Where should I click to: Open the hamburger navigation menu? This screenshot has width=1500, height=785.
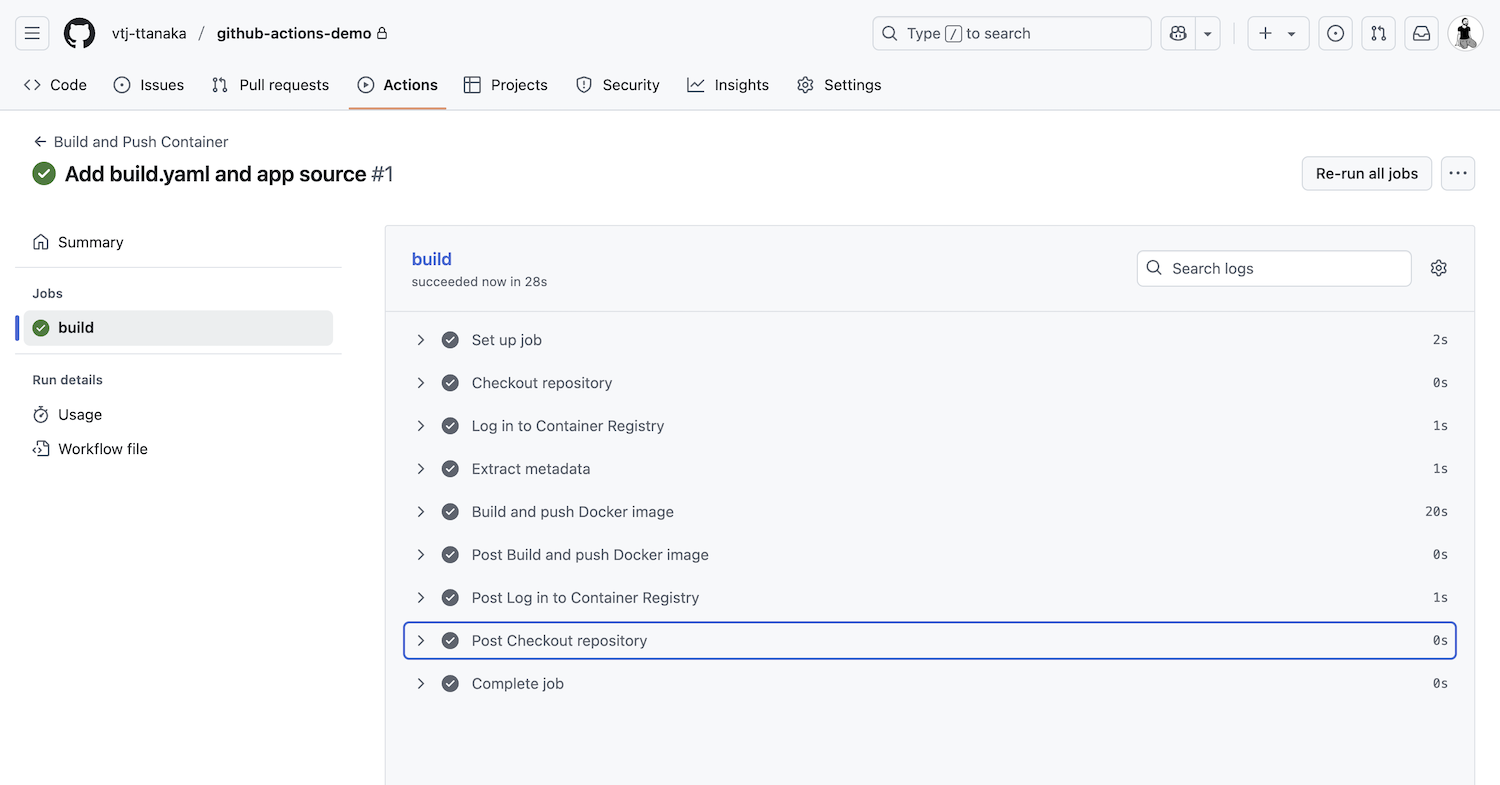pos(32,33)
